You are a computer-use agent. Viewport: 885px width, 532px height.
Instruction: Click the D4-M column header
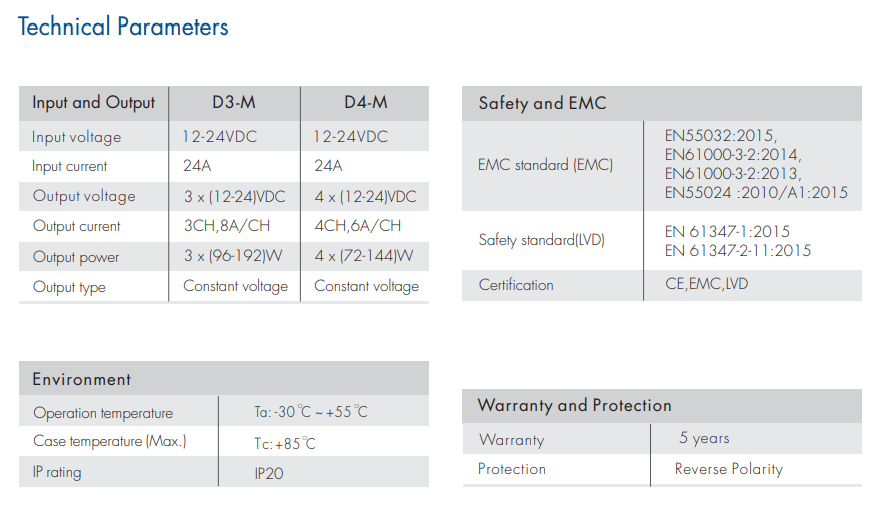pos(366,102)
